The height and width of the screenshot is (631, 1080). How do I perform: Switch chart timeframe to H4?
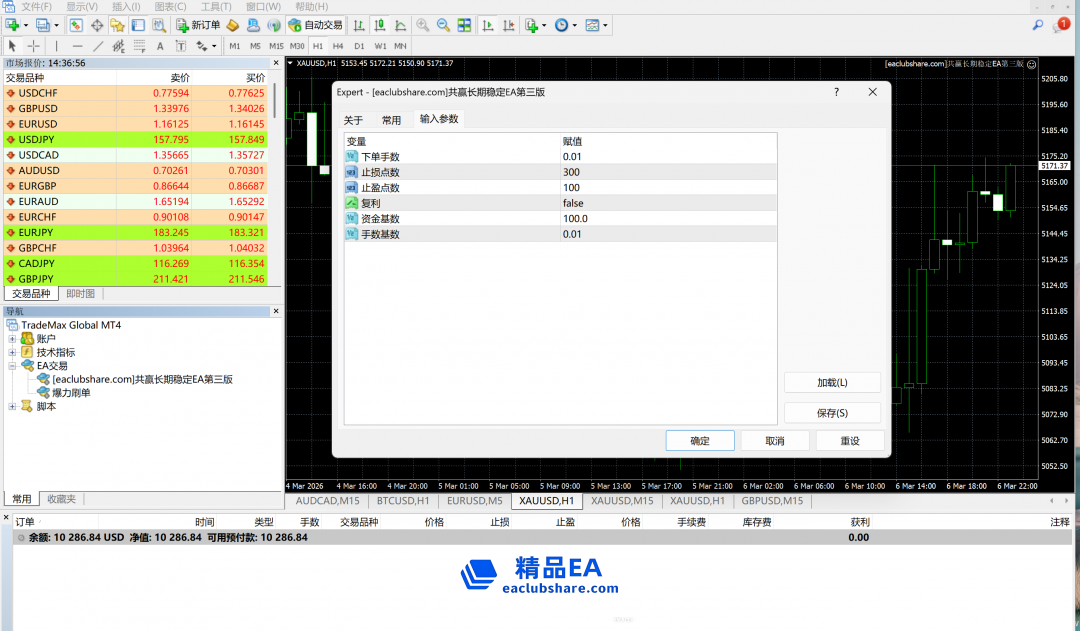click(x=338, y=46)
